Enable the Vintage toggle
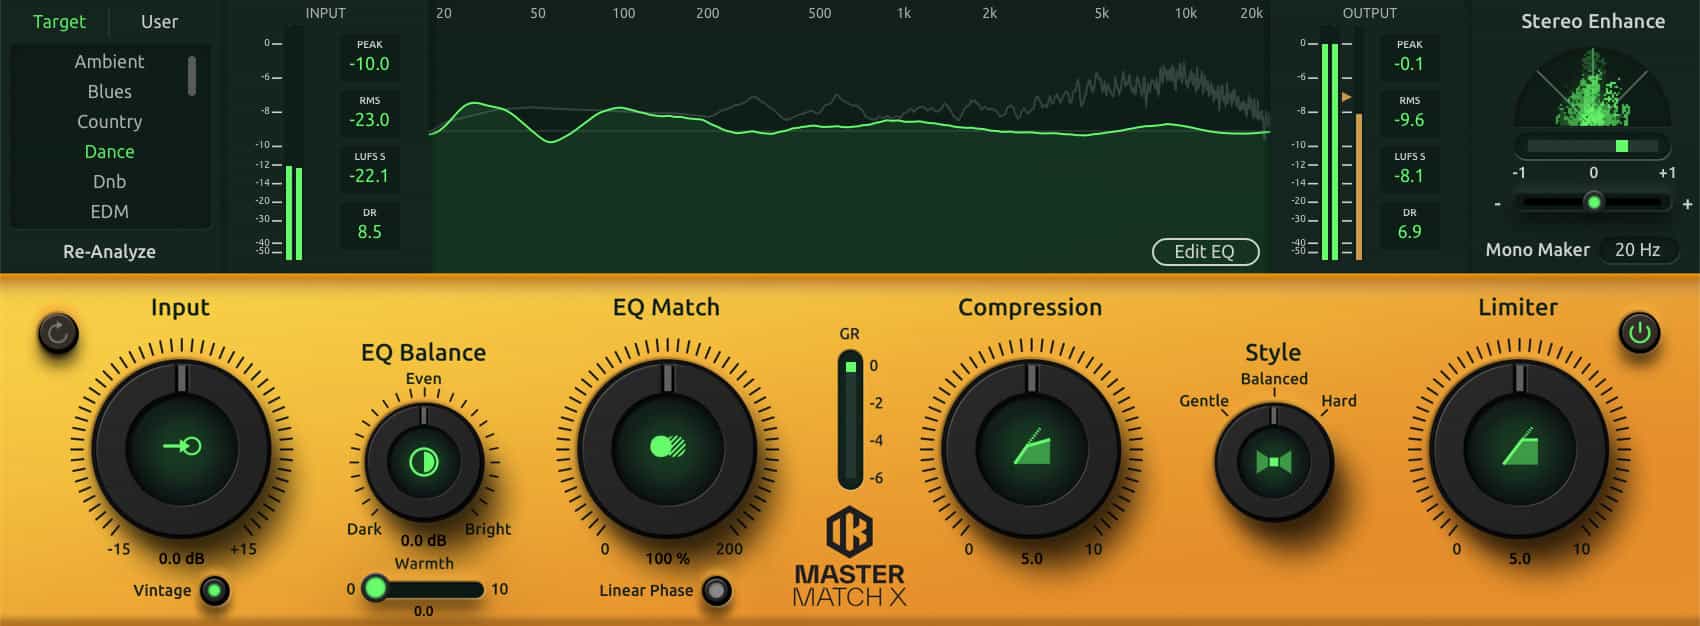 213,591
